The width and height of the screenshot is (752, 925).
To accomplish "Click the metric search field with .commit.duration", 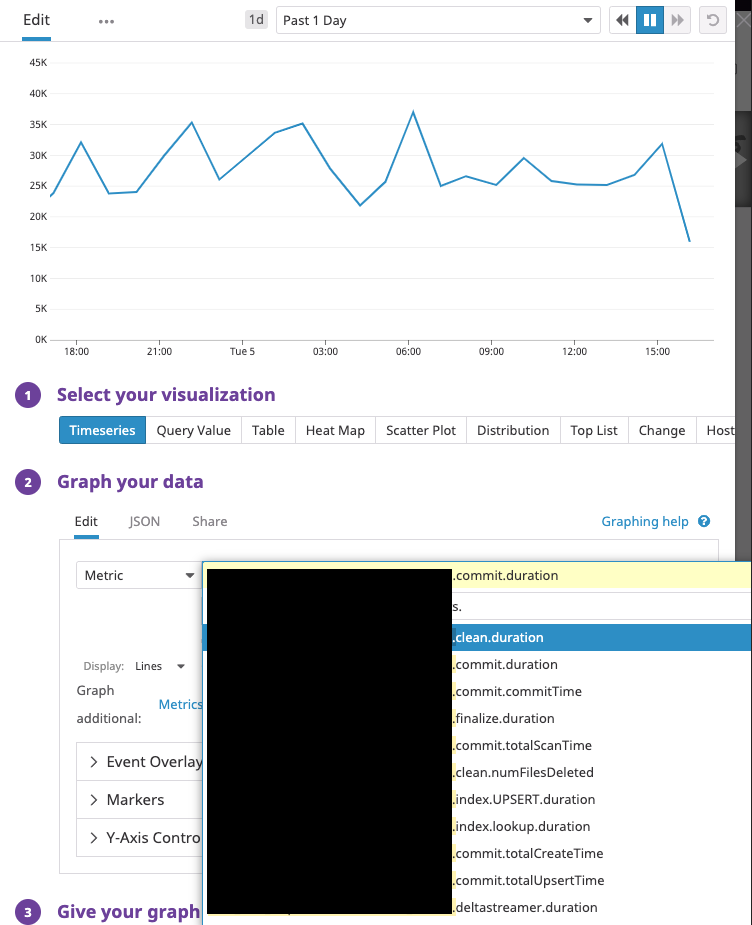I will (x=600, y=575).
